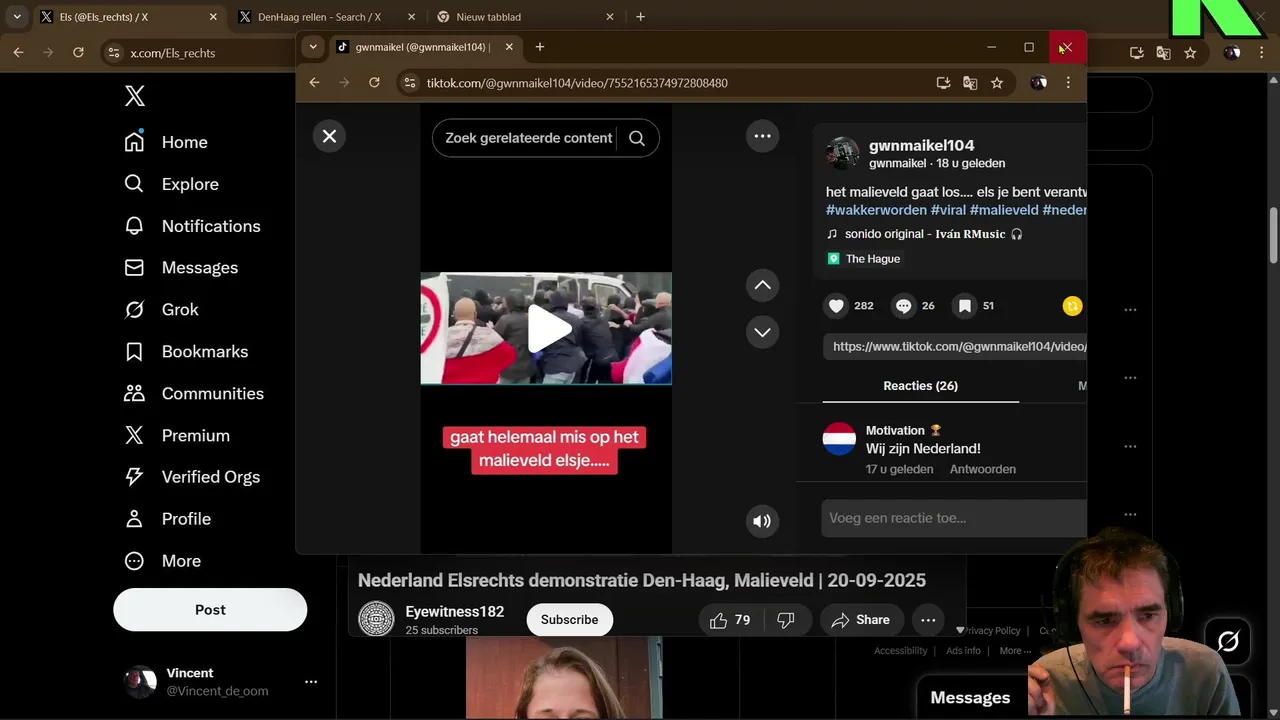This screenshot has width=1280, height=720.
Task: Click the #malieveld hashtag
Action: point(1004,210)
